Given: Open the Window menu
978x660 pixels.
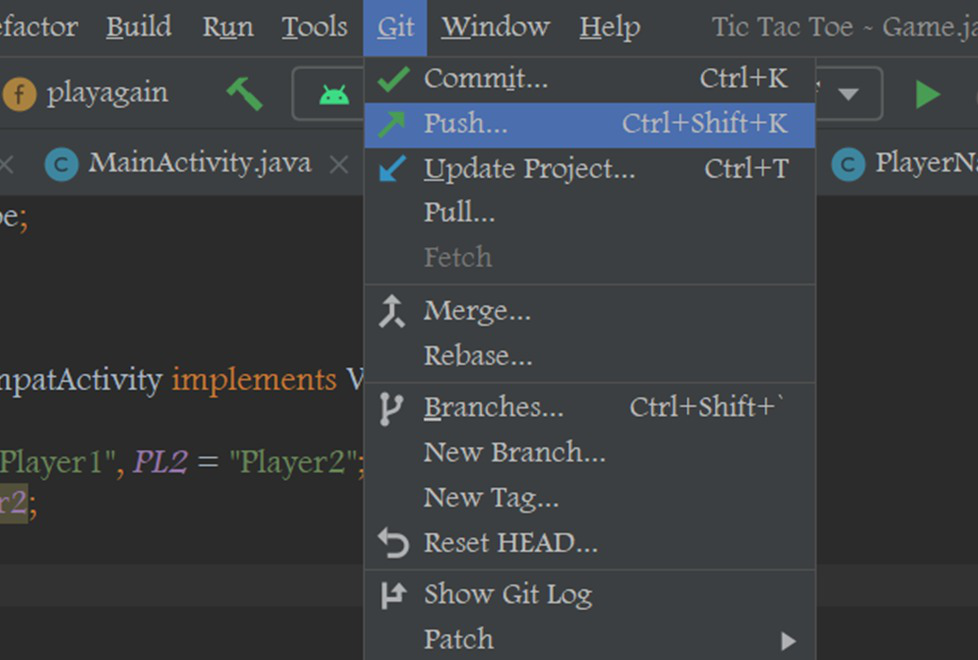Looking at the screenshot, I should pos(495,27).
